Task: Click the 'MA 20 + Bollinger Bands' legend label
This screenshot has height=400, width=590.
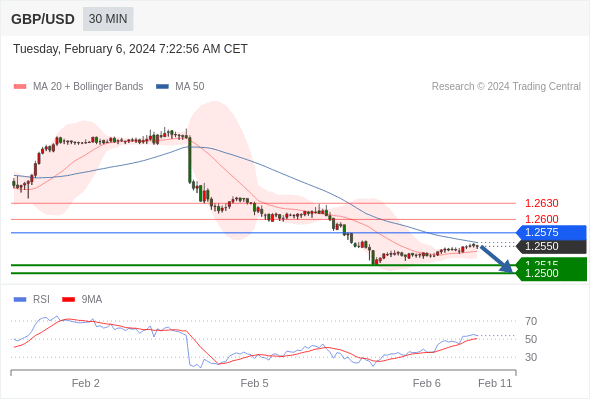Action: click(88, 87)
